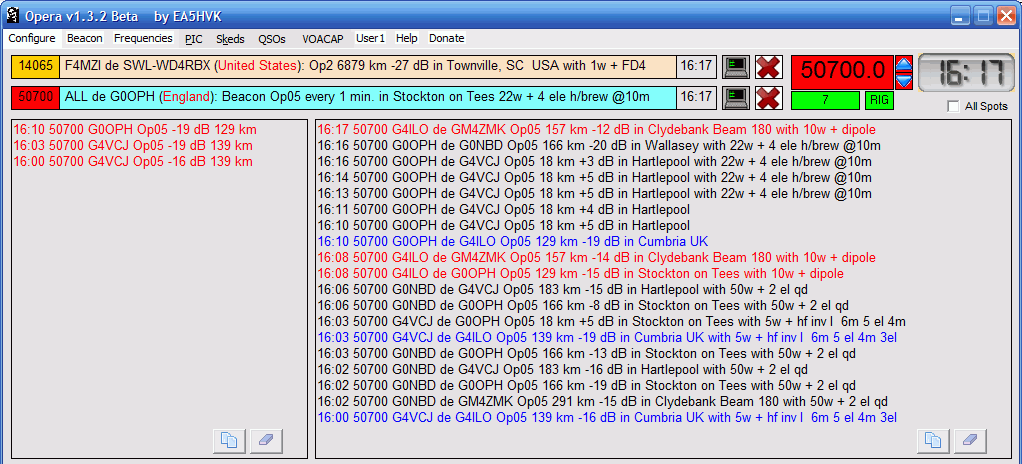This screenshot has width=1022, height=464.
Task: Maximize the Opera window
Action: point(983,16)
